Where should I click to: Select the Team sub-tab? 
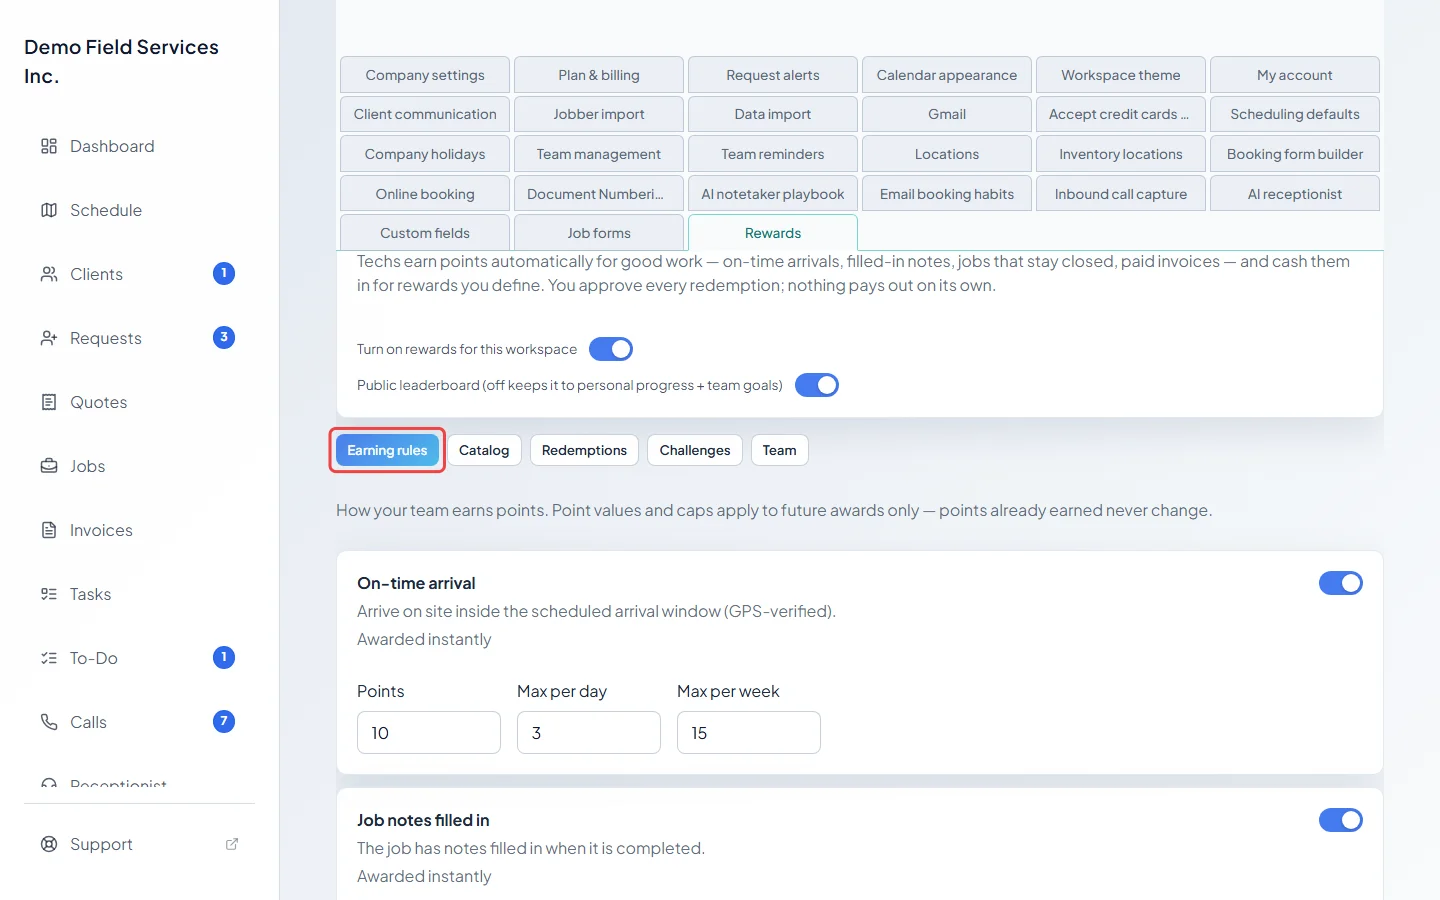click(780, 450)
